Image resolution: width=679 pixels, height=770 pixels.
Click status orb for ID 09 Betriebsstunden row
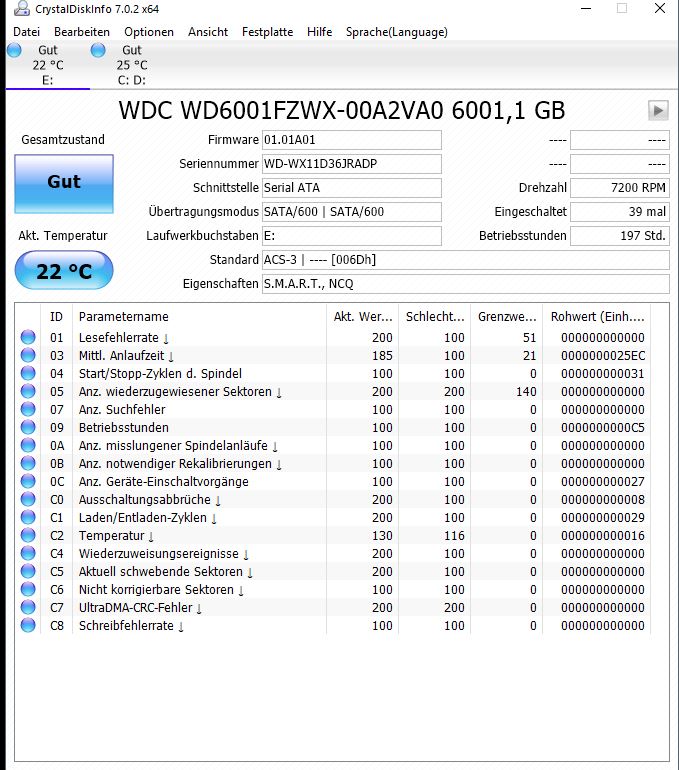(x=28, y=427)
